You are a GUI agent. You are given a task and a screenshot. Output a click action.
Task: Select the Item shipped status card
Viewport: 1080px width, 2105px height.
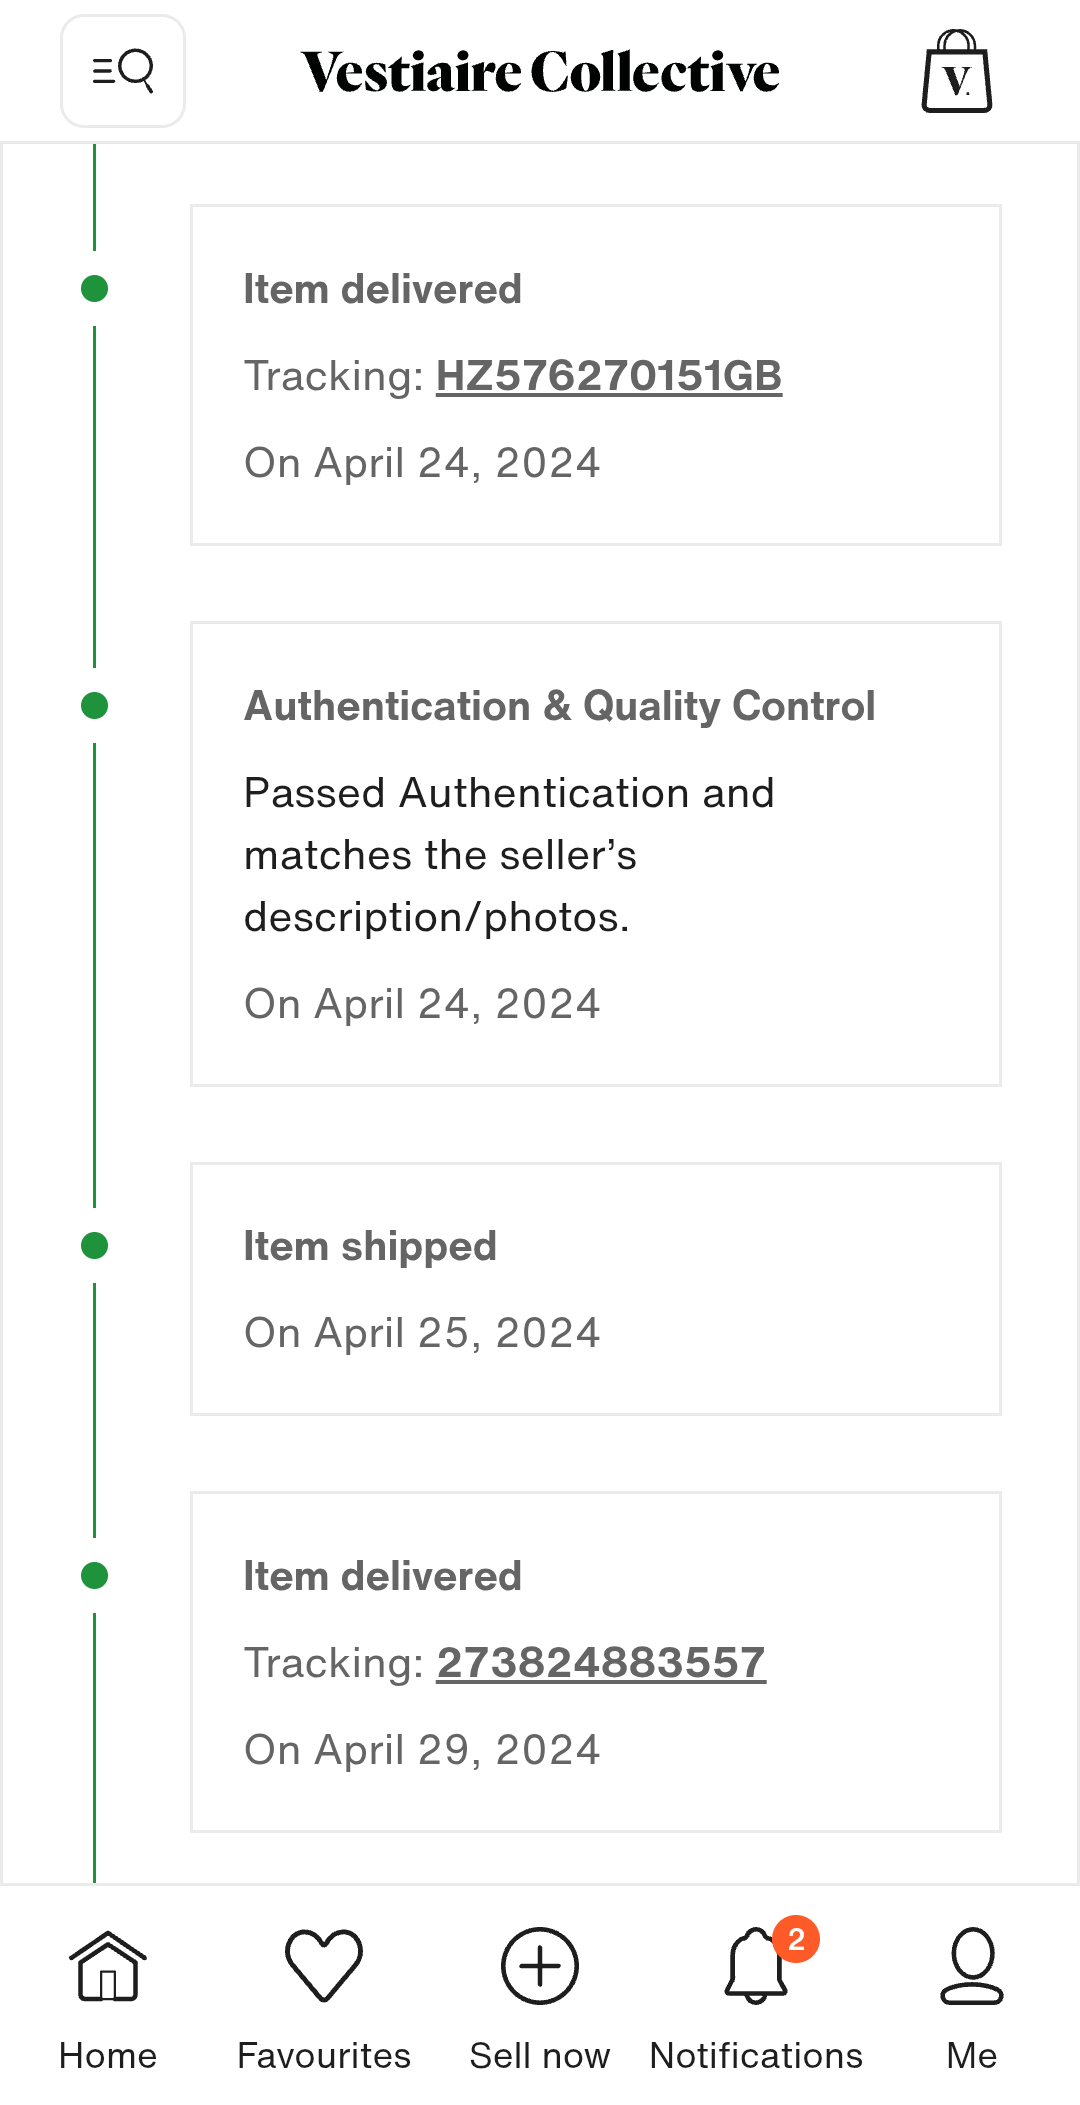pos(596,1289)
